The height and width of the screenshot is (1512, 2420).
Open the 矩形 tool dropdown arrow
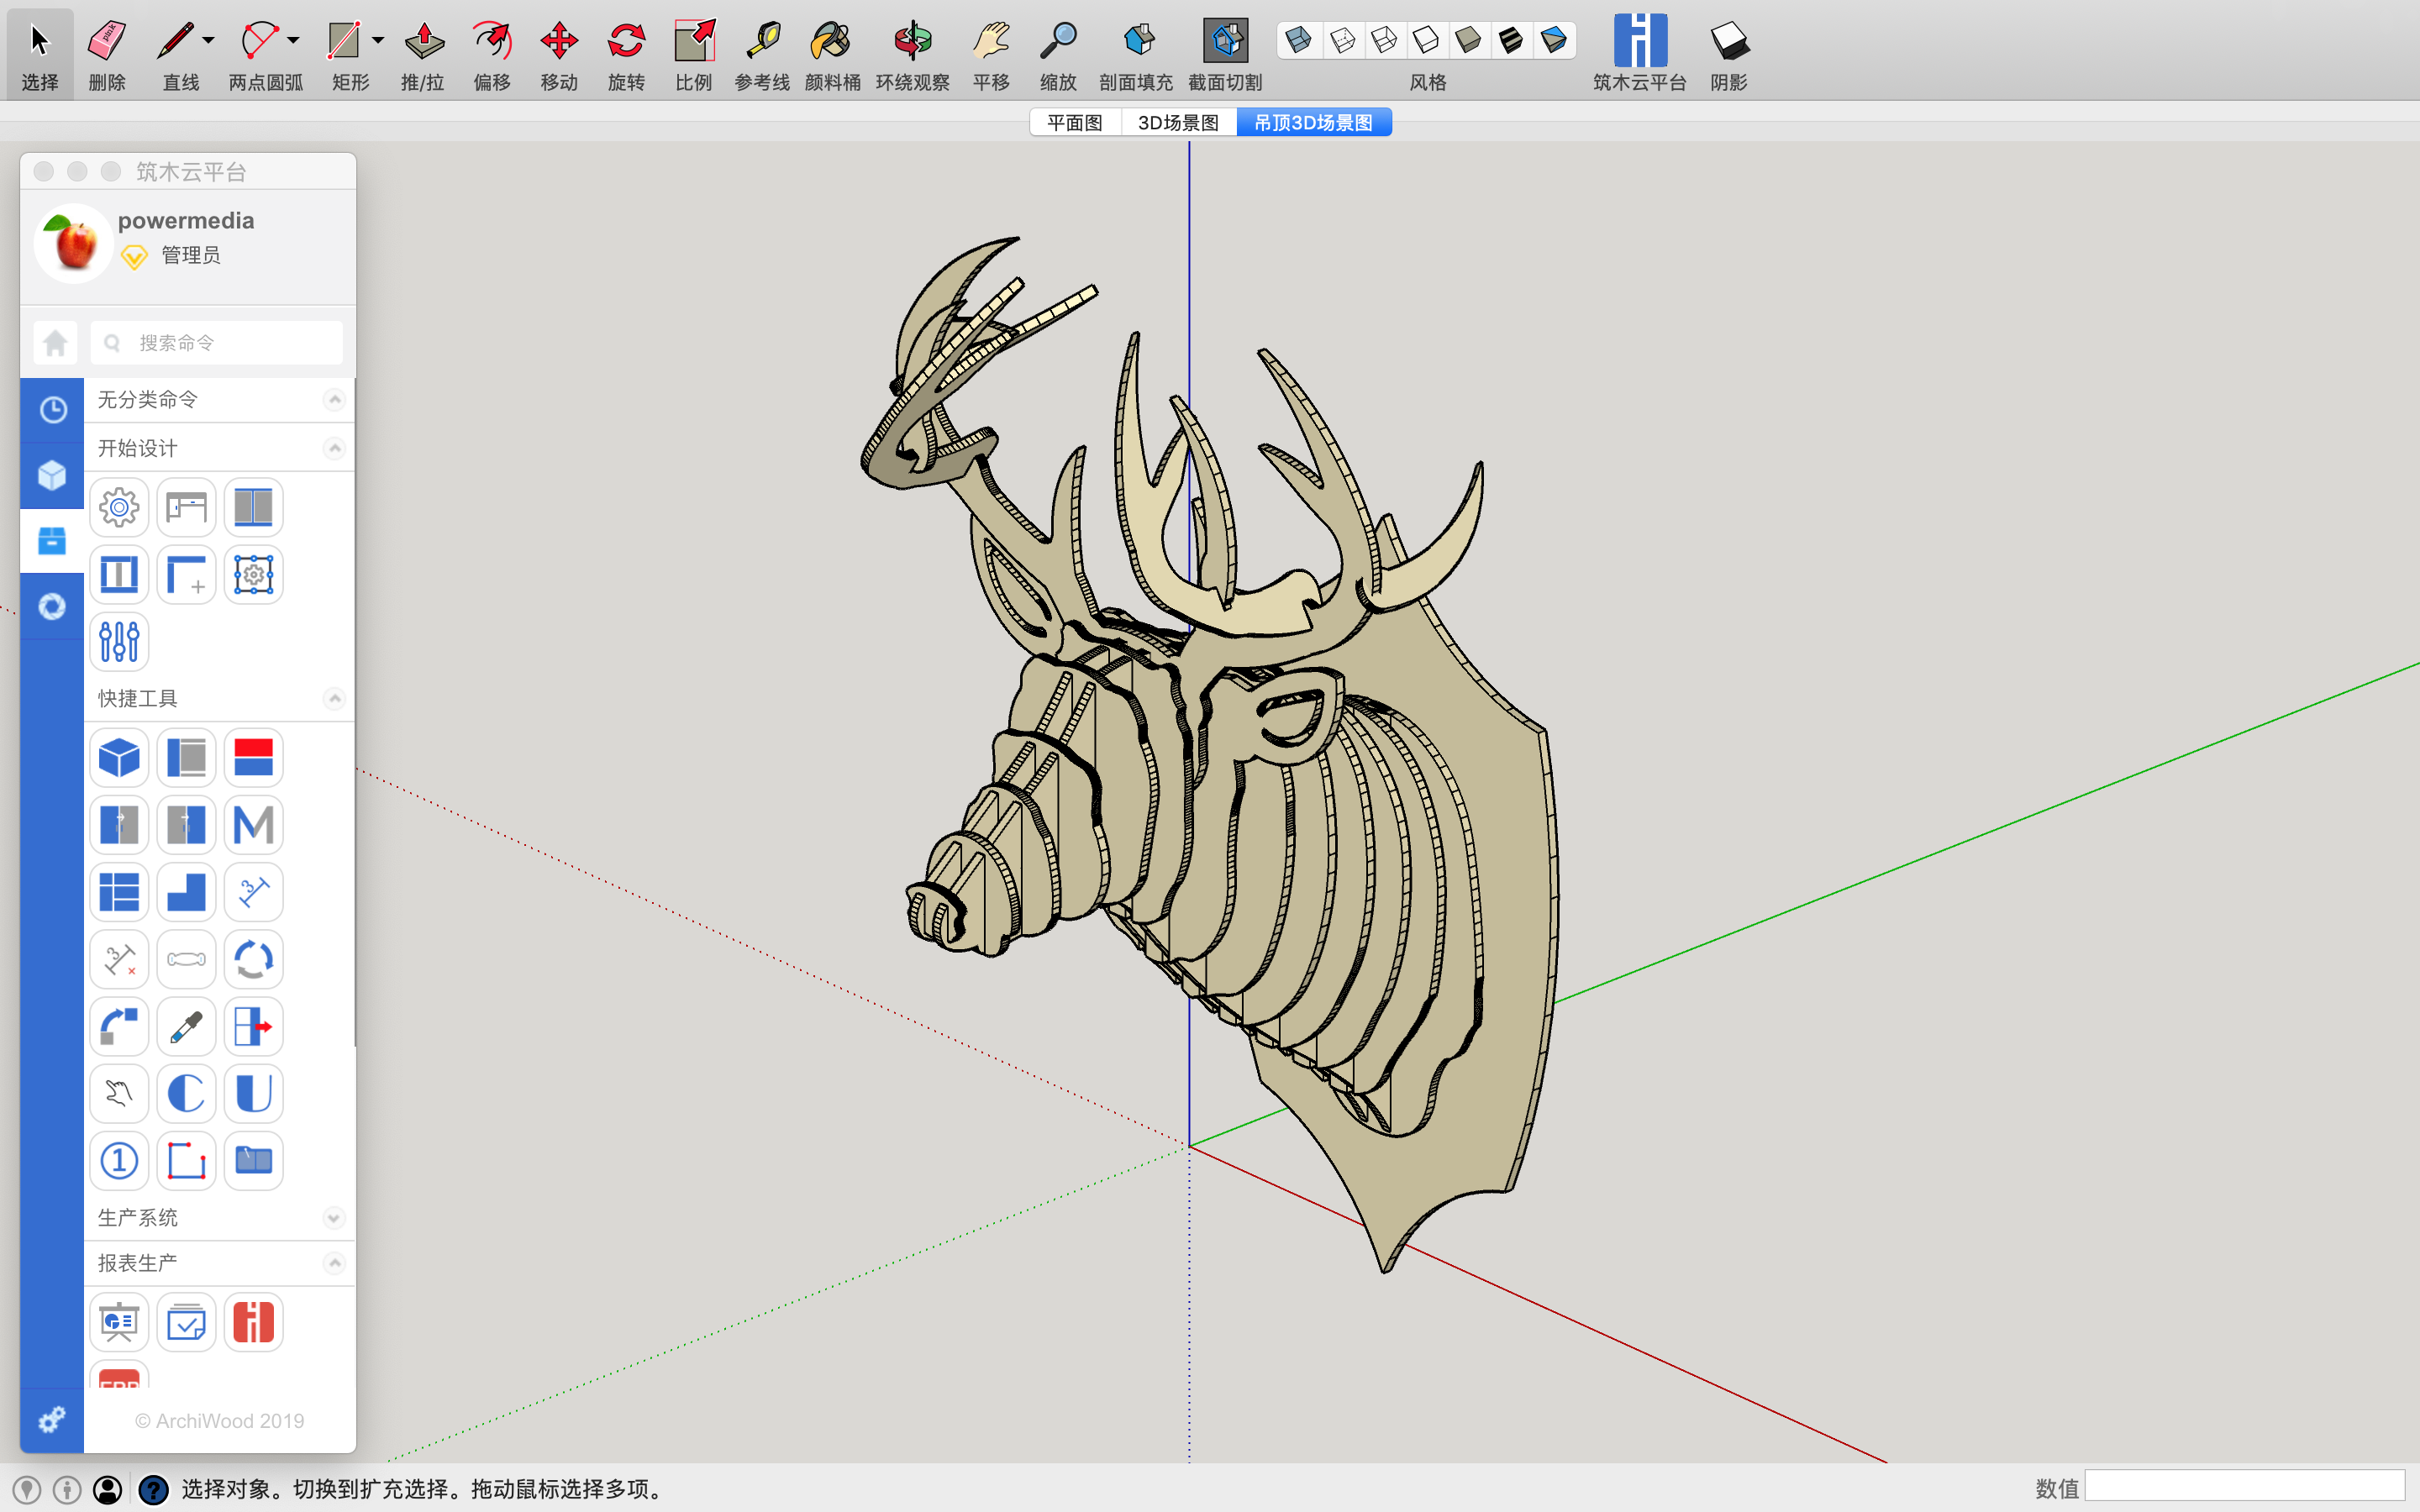tap(378, 41)
